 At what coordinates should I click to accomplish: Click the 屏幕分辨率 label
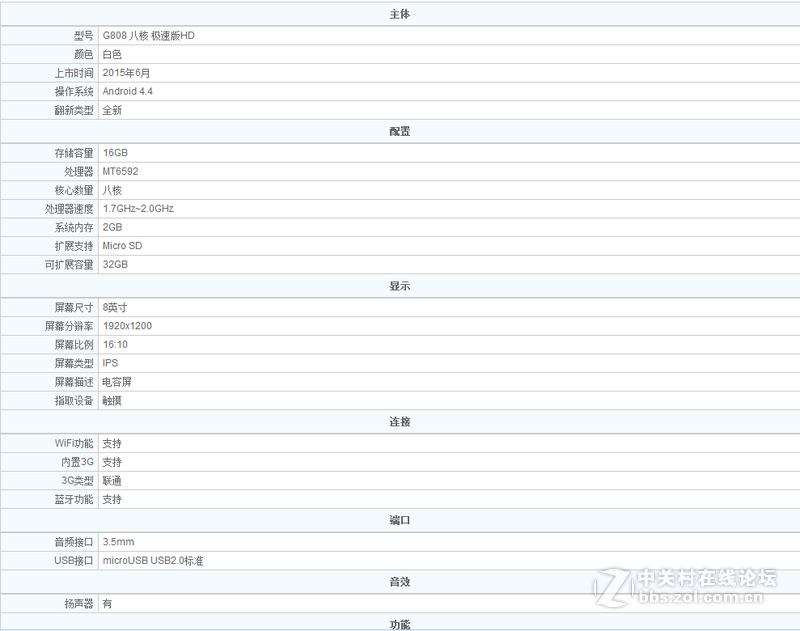click(x=69, y=326)
